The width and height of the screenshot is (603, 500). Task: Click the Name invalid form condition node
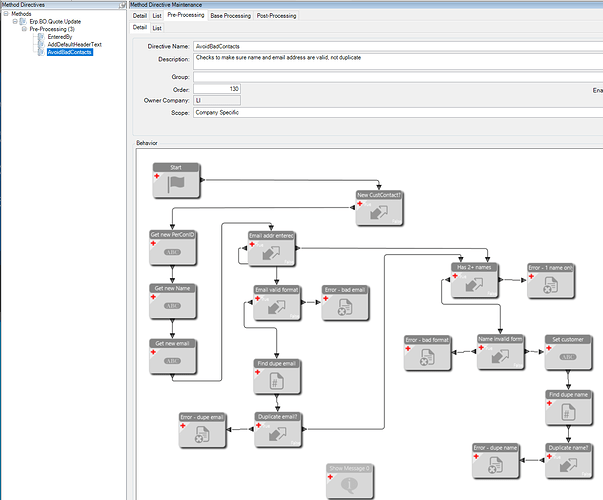(500, 352)
